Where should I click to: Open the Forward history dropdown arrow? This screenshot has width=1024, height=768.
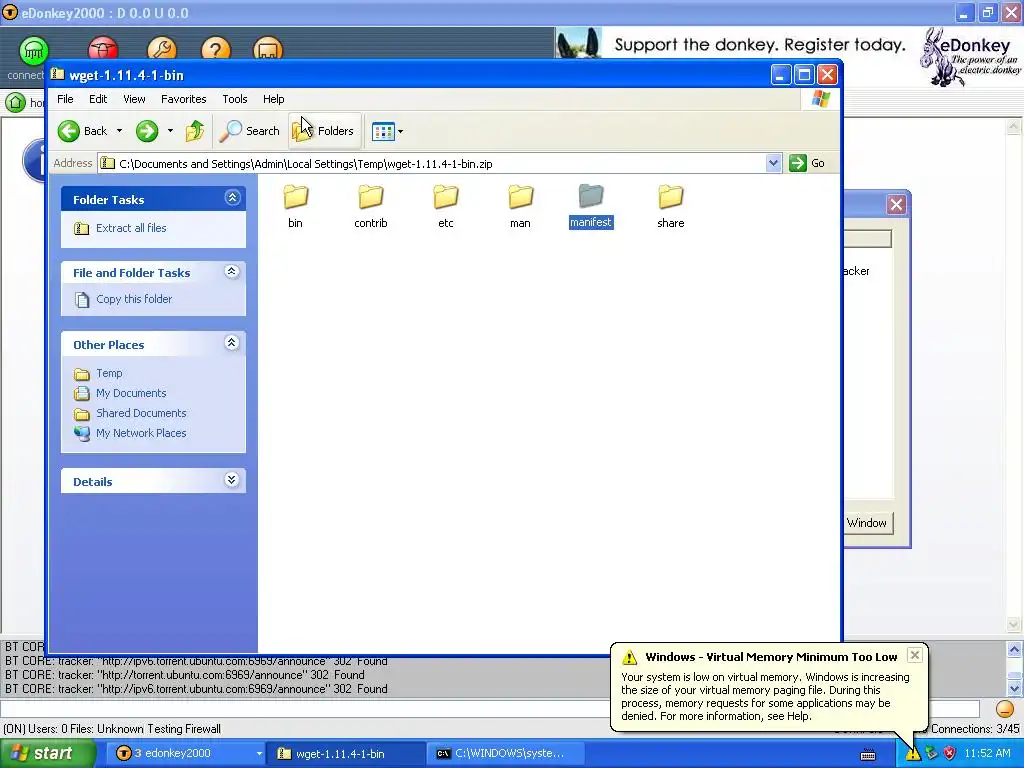point(170,131)
